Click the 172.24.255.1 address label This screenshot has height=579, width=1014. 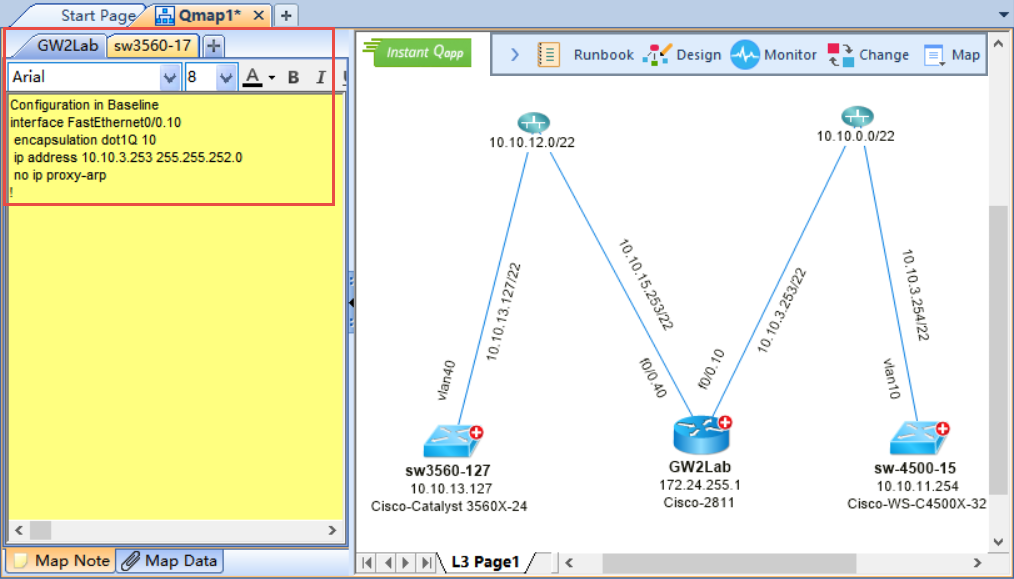point(700,485)
